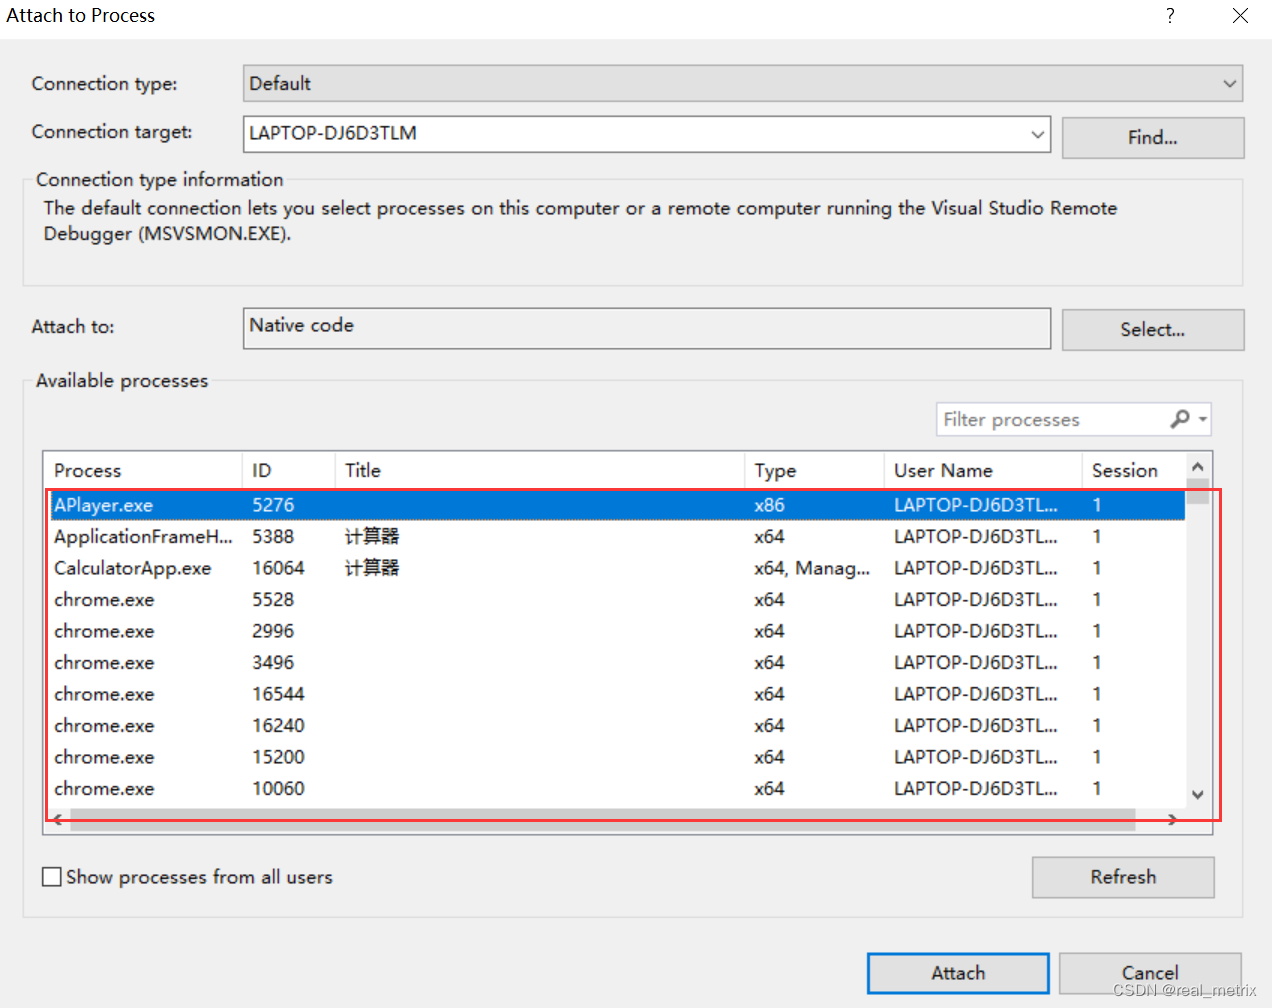Click scroll down arrow of process list
Image resolution: width=1272 pixels, height=1008 pixels.
pos(1197,795)
